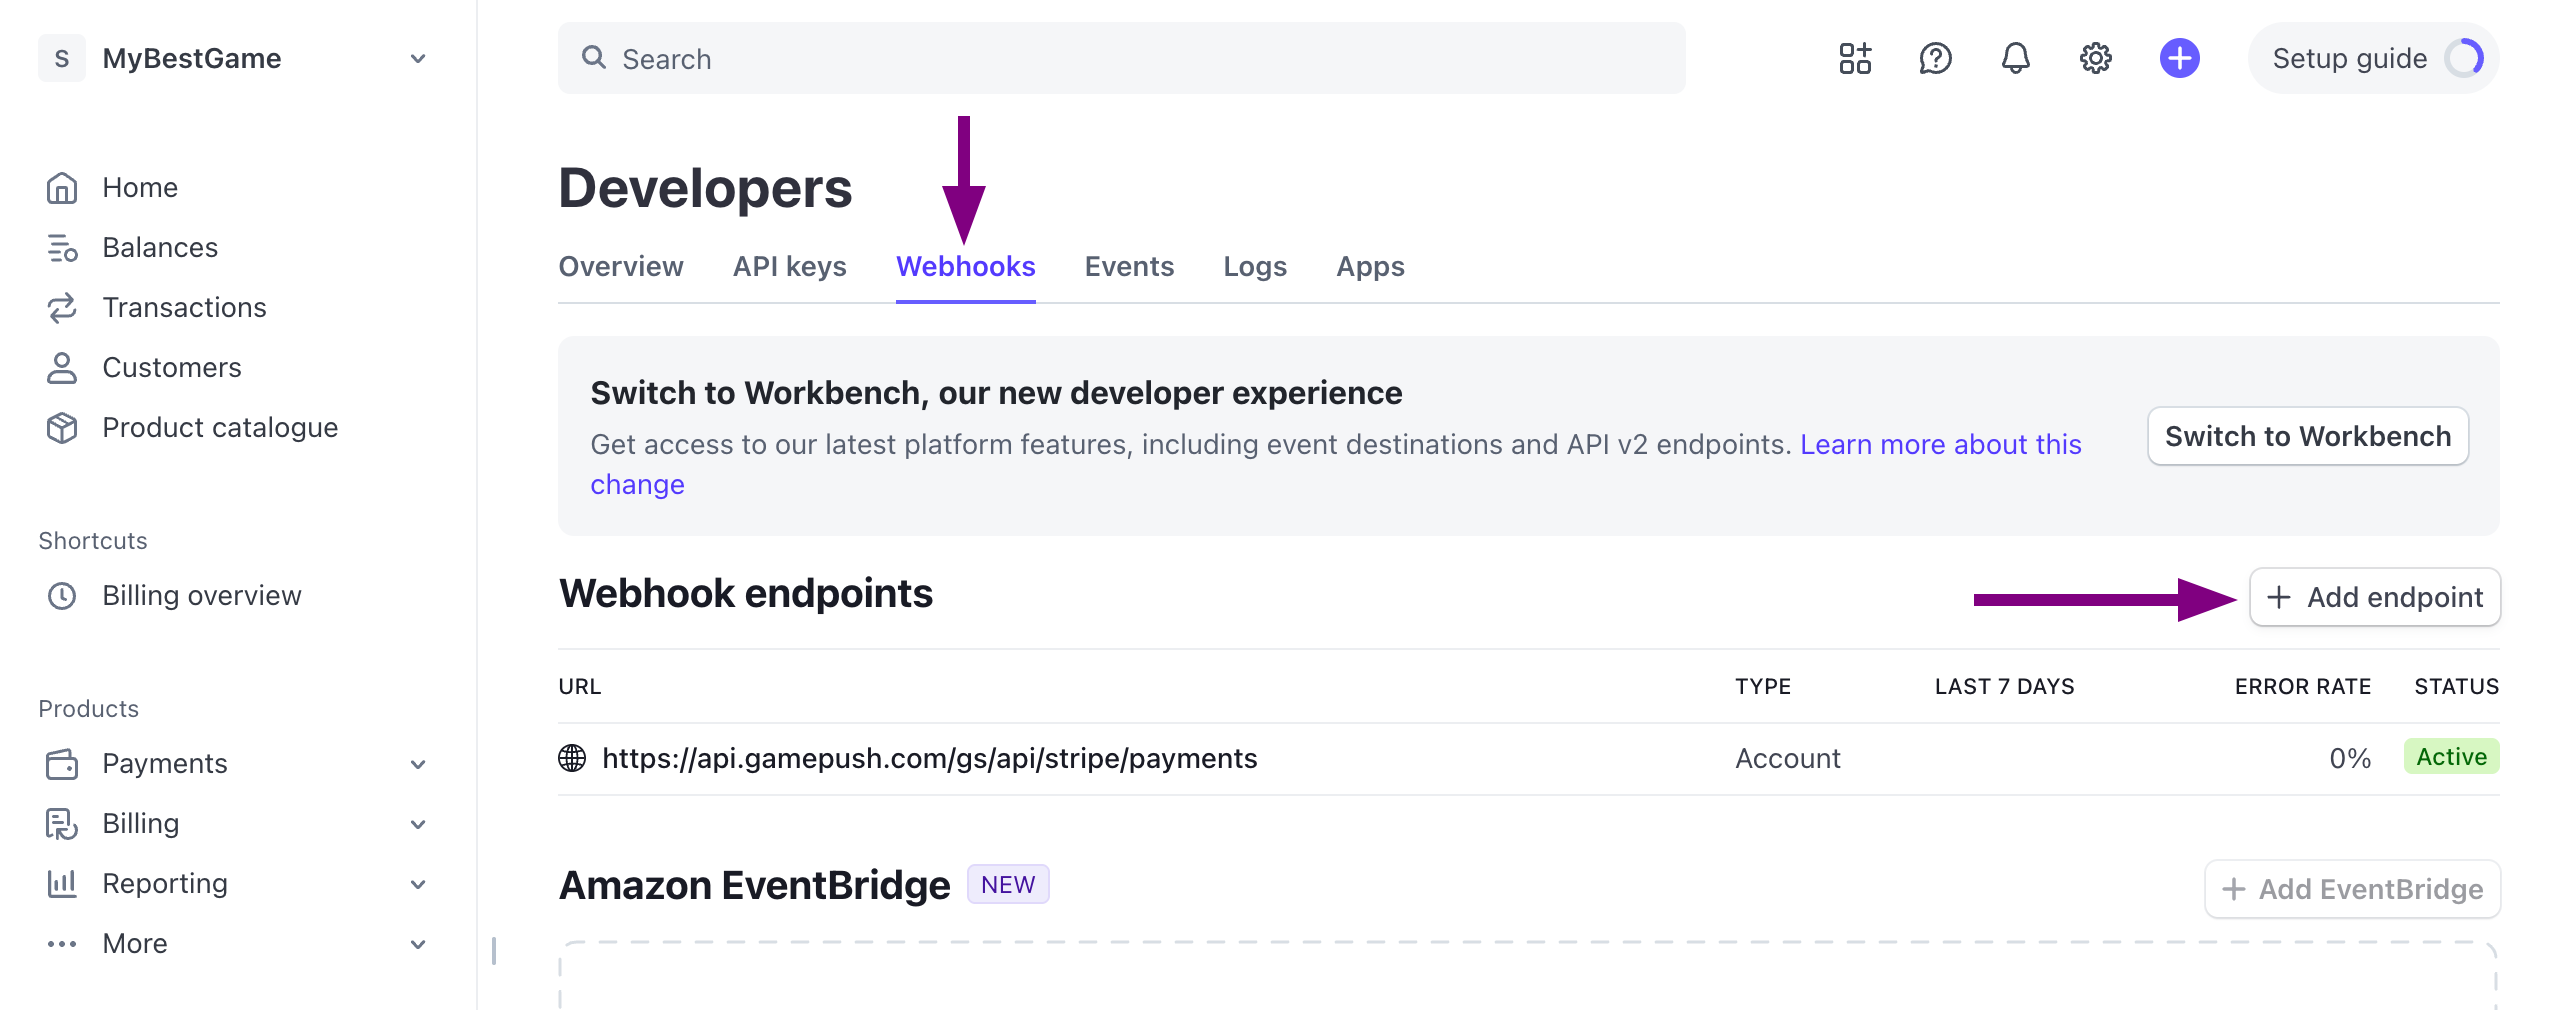This screenshot has height=1010, width=2552.
Task: Select the Webhooks tab
Action: coord(965,266)
